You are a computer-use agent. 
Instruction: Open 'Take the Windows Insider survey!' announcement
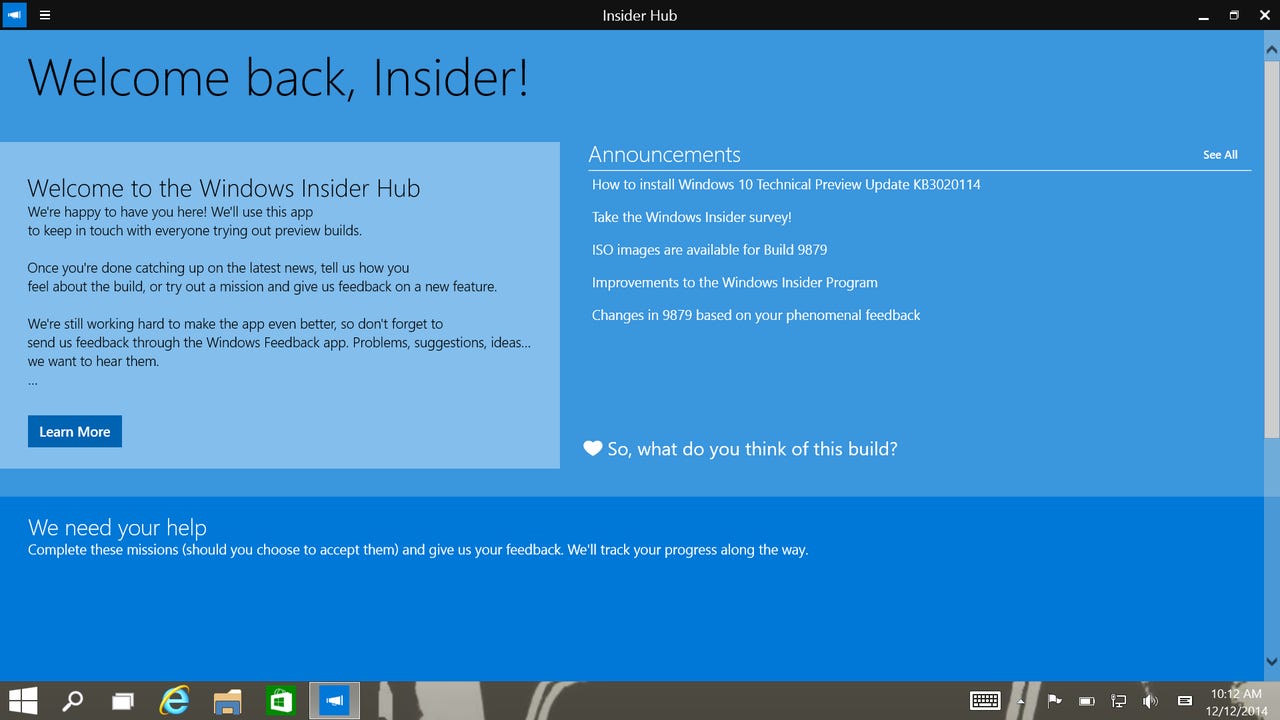[x=690, y=217]
